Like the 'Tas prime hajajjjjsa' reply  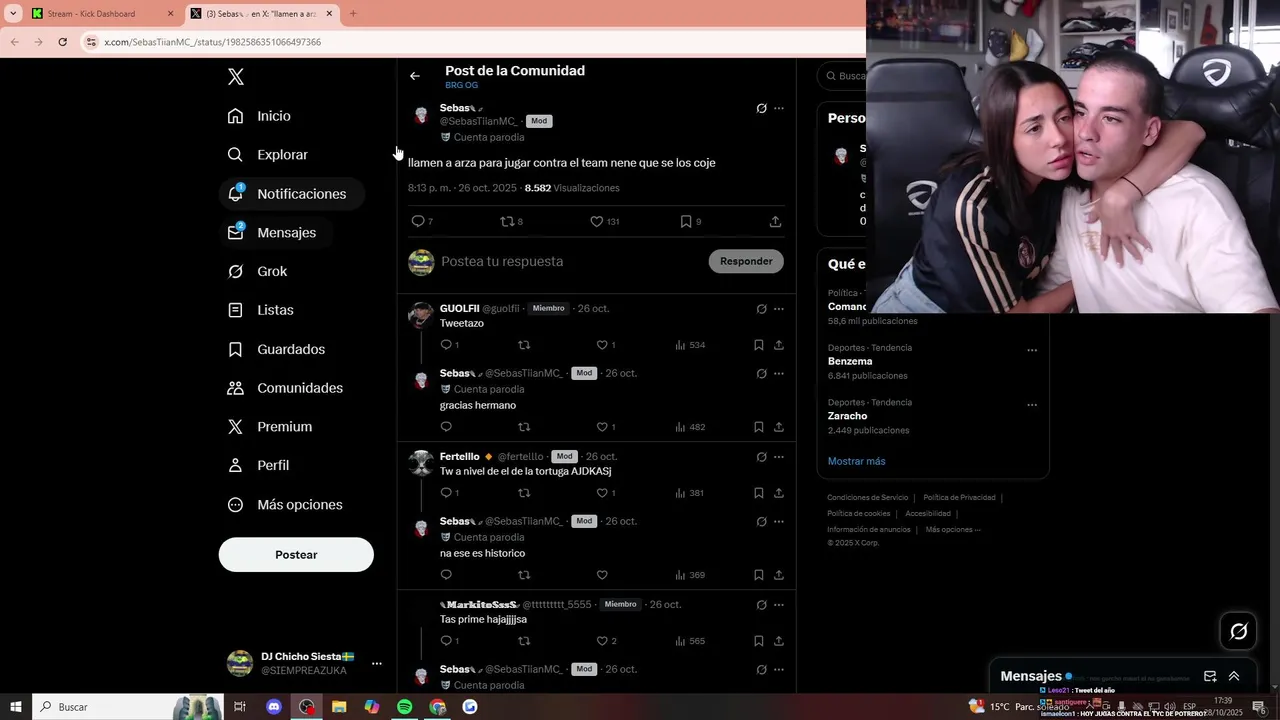(602, 641)
